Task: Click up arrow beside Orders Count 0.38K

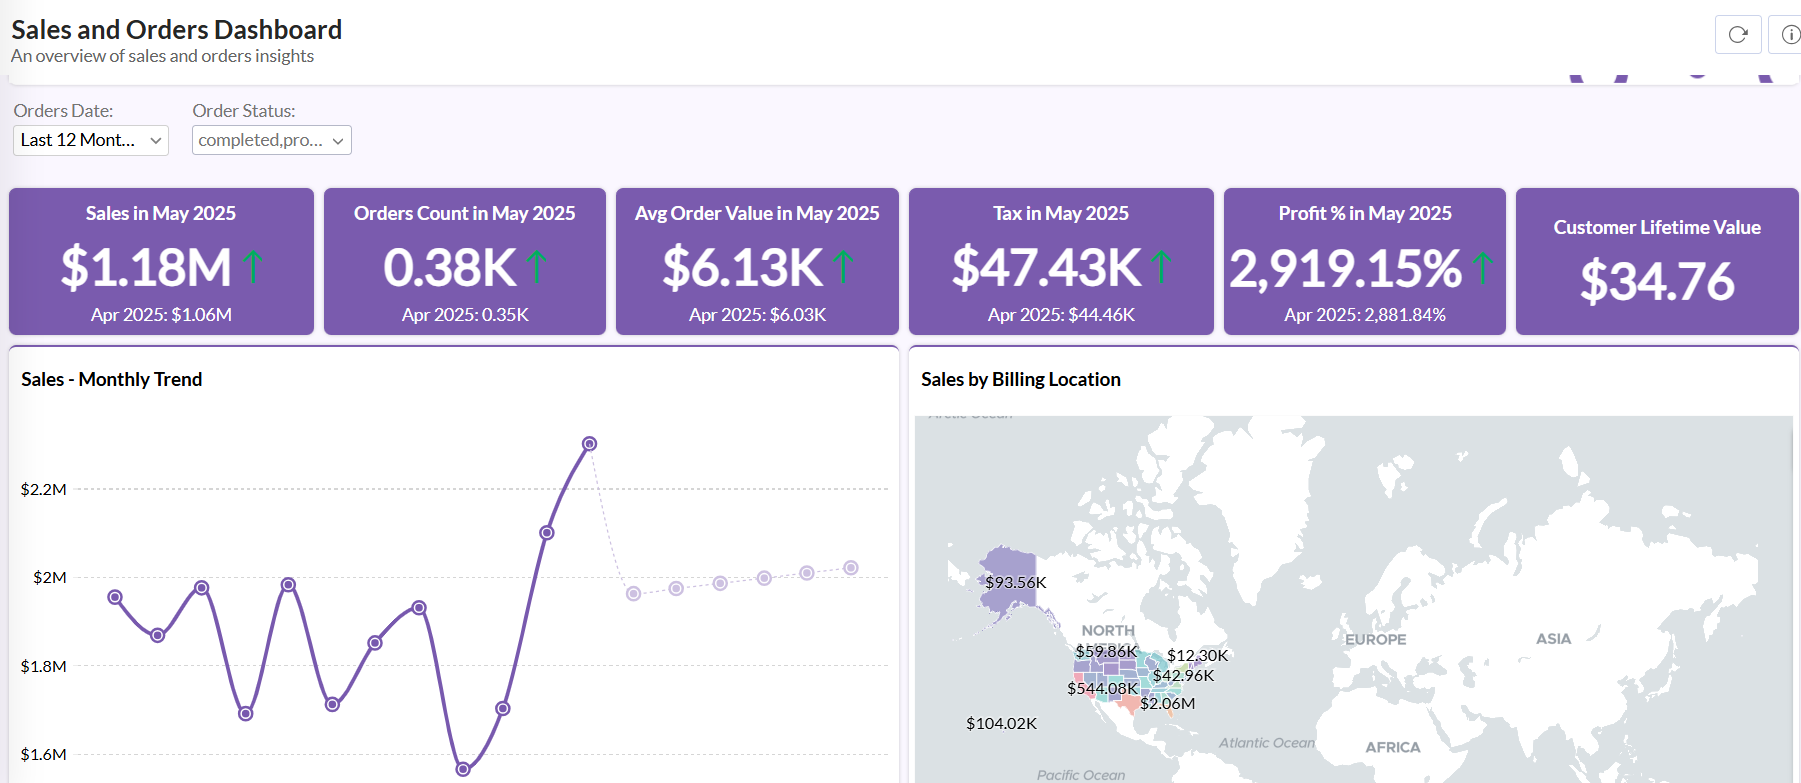Action: coord(537,267)
